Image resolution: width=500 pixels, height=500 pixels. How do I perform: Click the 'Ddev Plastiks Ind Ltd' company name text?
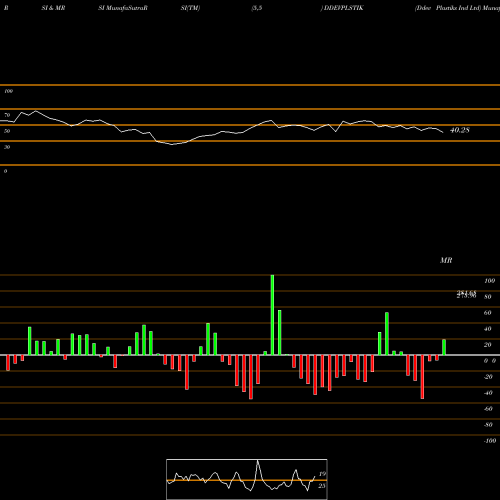pyautogui.click(x=448, y=8)
